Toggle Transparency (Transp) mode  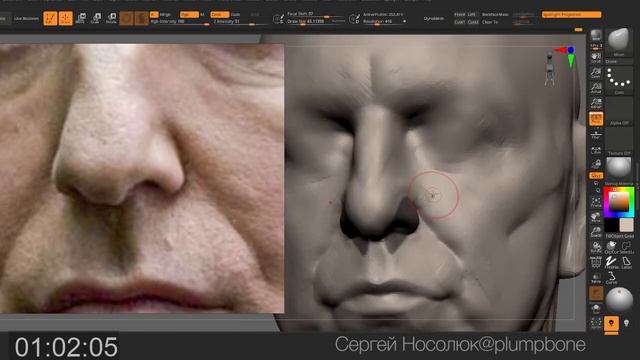click(x=596, y=278)
